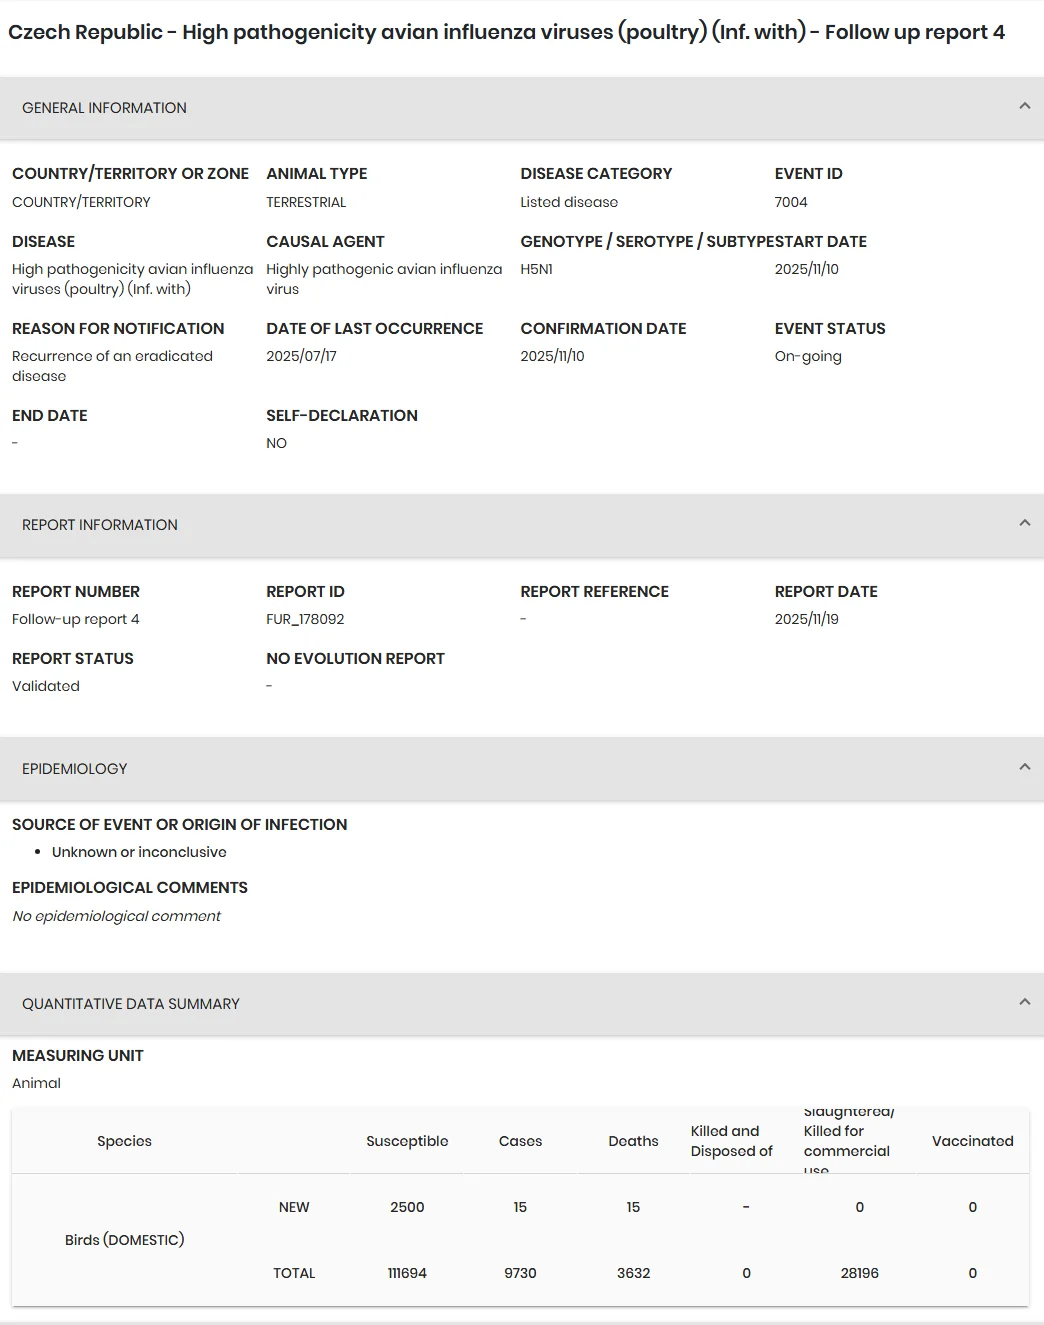Collapse the General Information section chevron
This screenshot has width=1044, height=1325.
pos(1024,106)
